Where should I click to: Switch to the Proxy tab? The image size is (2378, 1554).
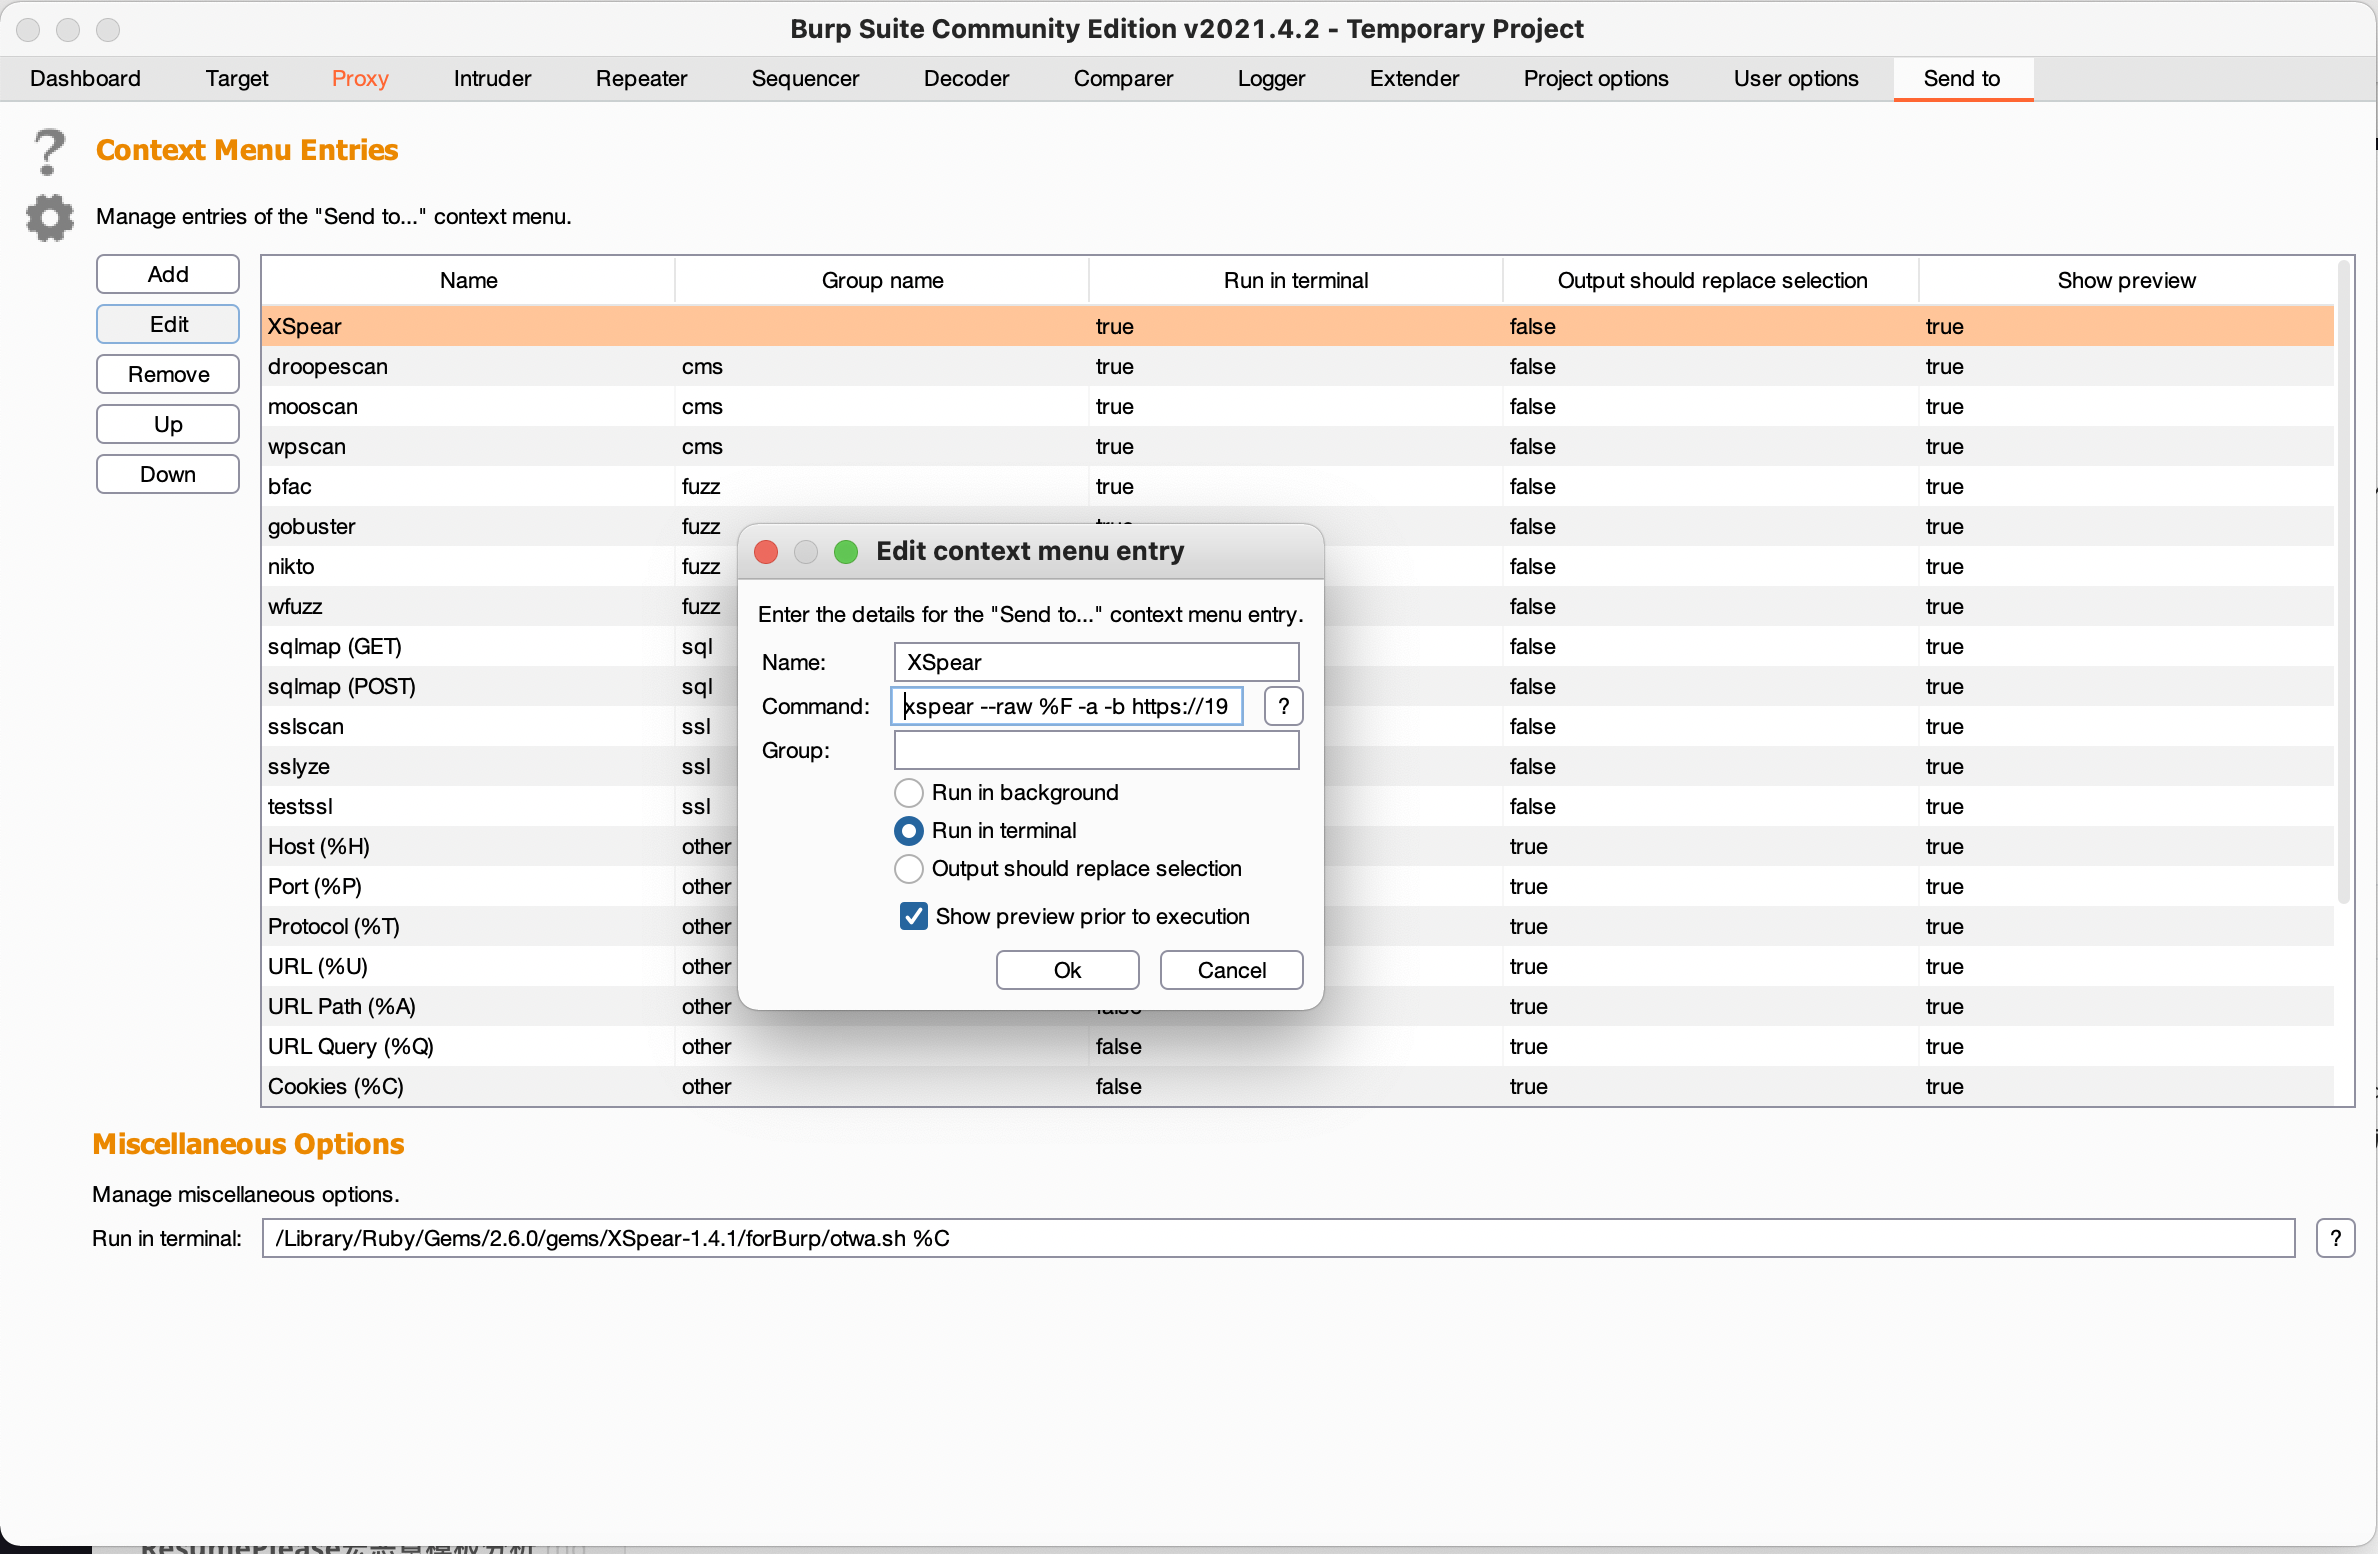(359, 78)
